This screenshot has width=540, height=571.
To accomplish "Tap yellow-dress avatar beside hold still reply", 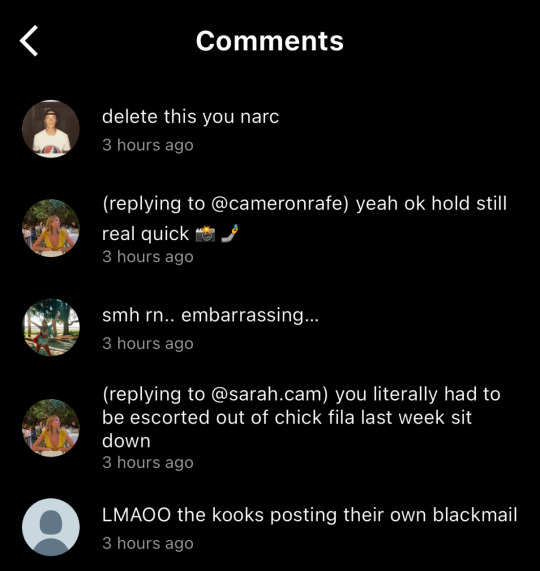I will [51, 228].
